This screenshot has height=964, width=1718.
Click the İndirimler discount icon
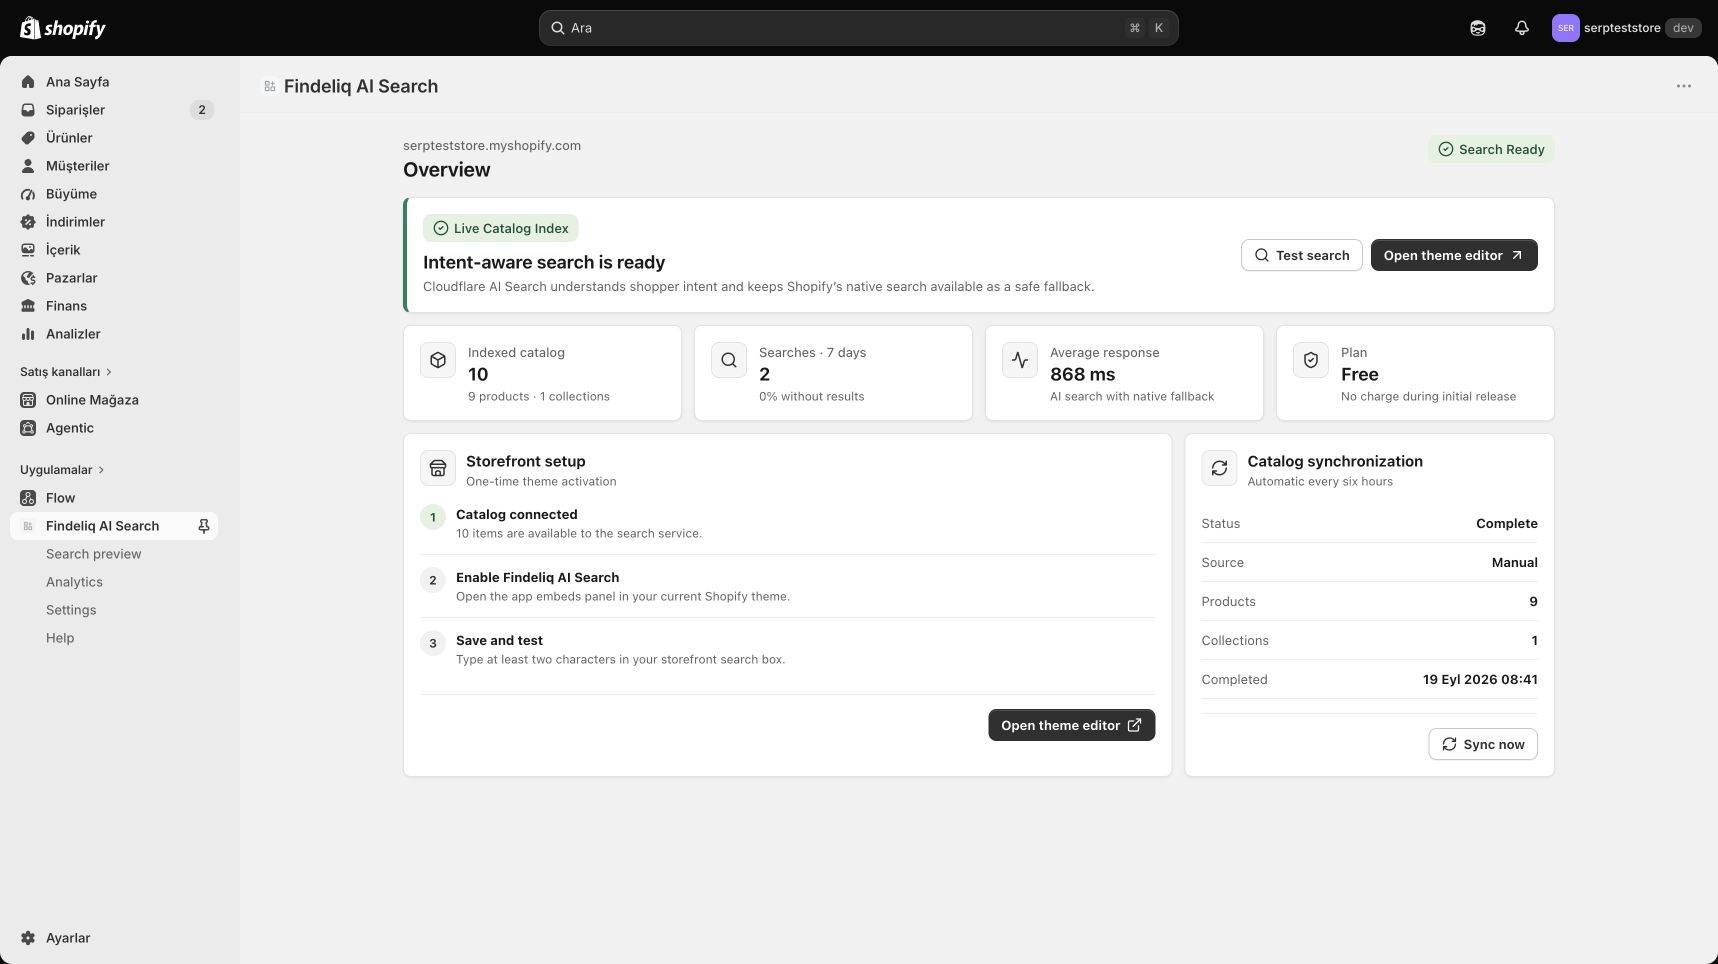point(28,222)
